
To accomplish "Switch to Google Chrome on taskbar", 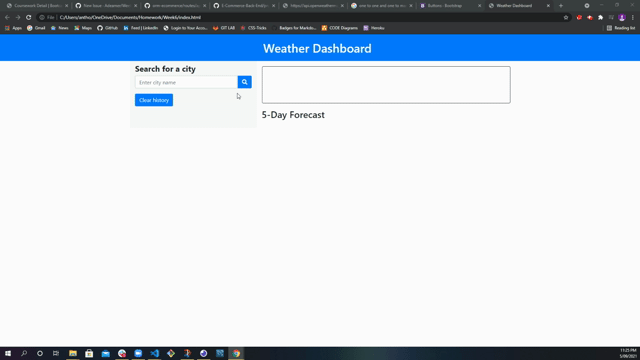I will (236, 353).
